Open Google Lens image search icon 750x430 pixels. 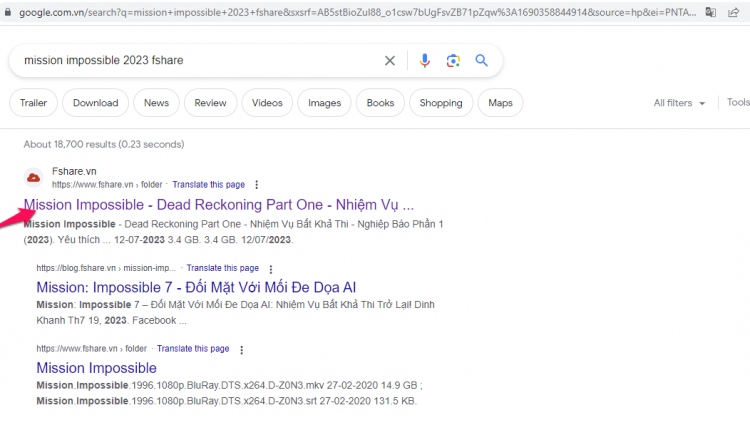point(453,60)
